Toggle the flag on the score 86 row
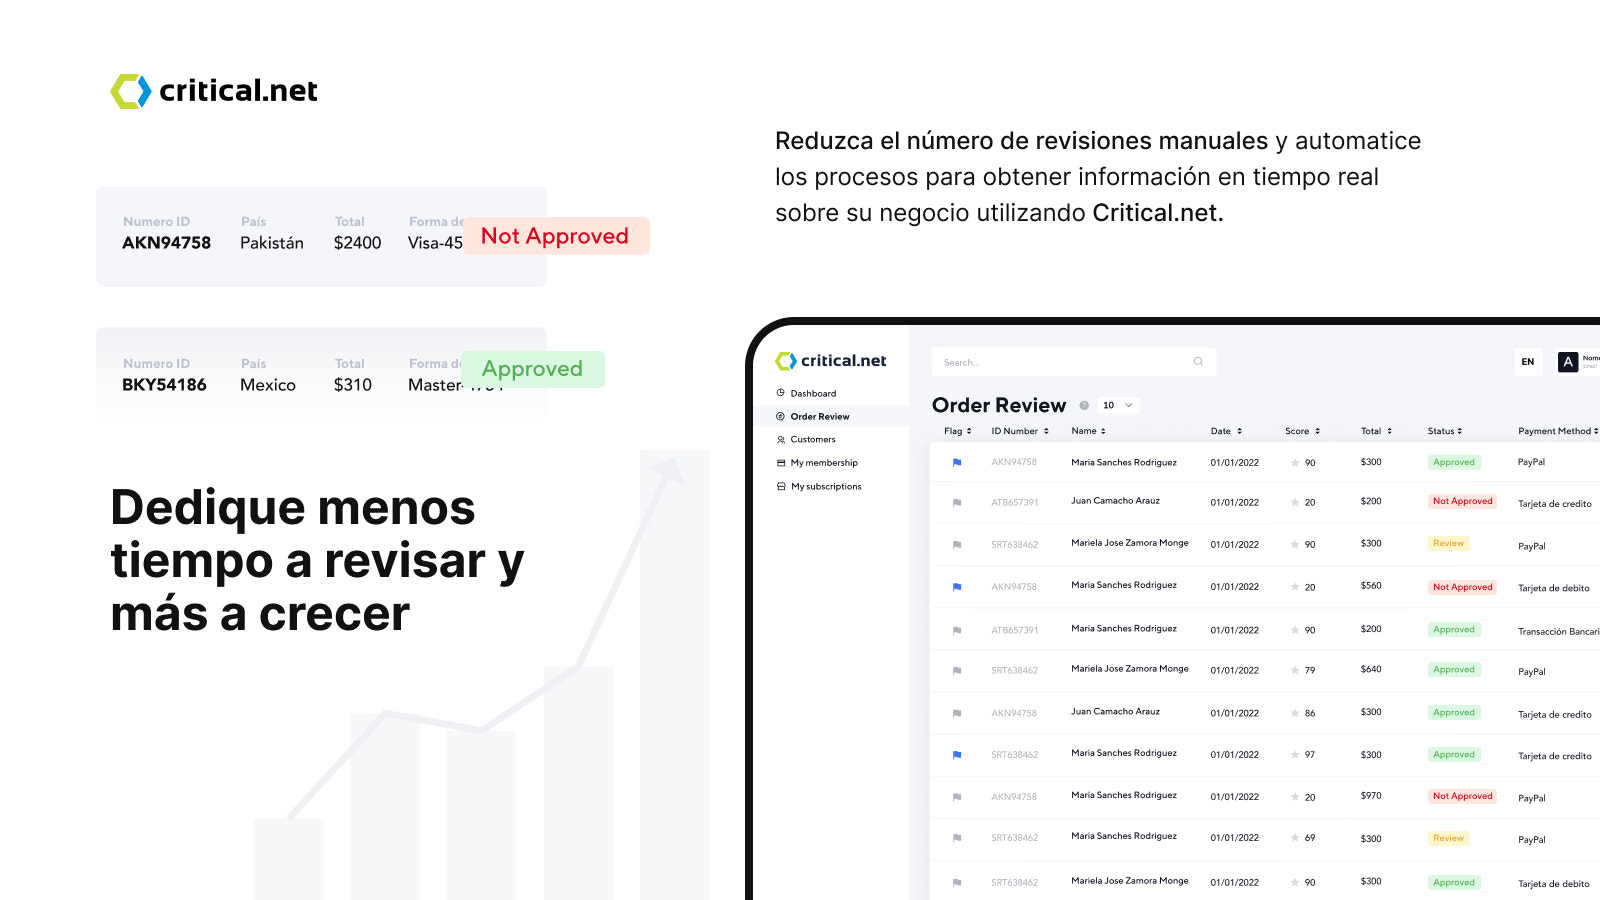This screenshot has width=1600, height=900. point(957,713)
